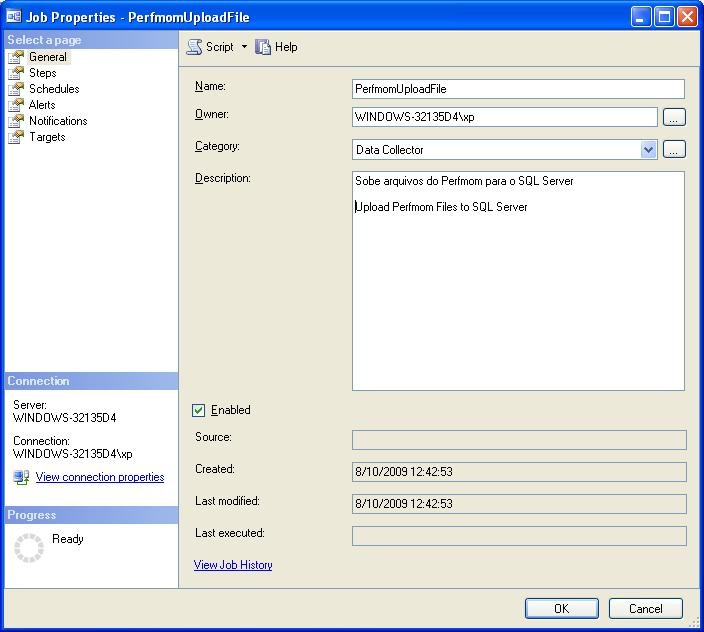Click the Script toolbar icon
This screenshot has height=632, width=704.
(194, 47)
